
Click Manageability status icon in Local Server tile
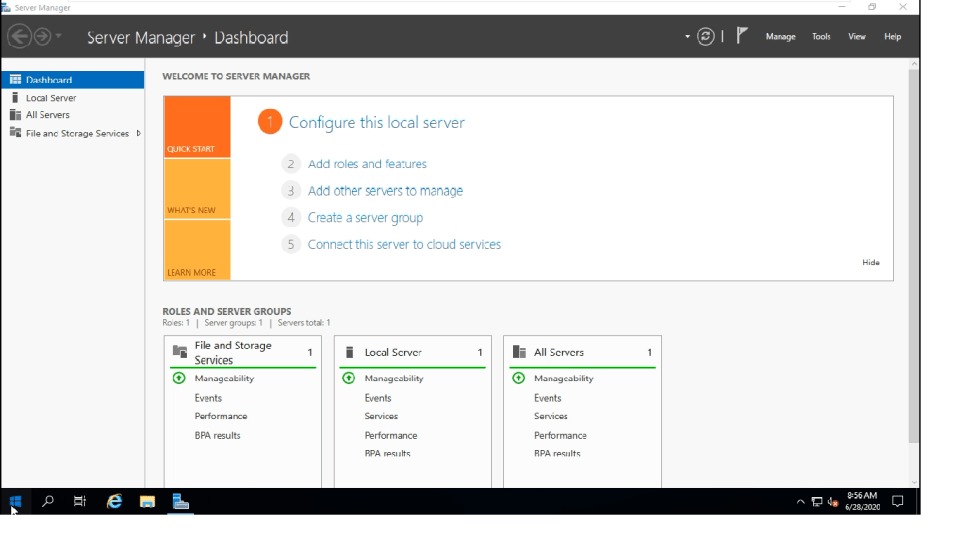click(348, 378)
